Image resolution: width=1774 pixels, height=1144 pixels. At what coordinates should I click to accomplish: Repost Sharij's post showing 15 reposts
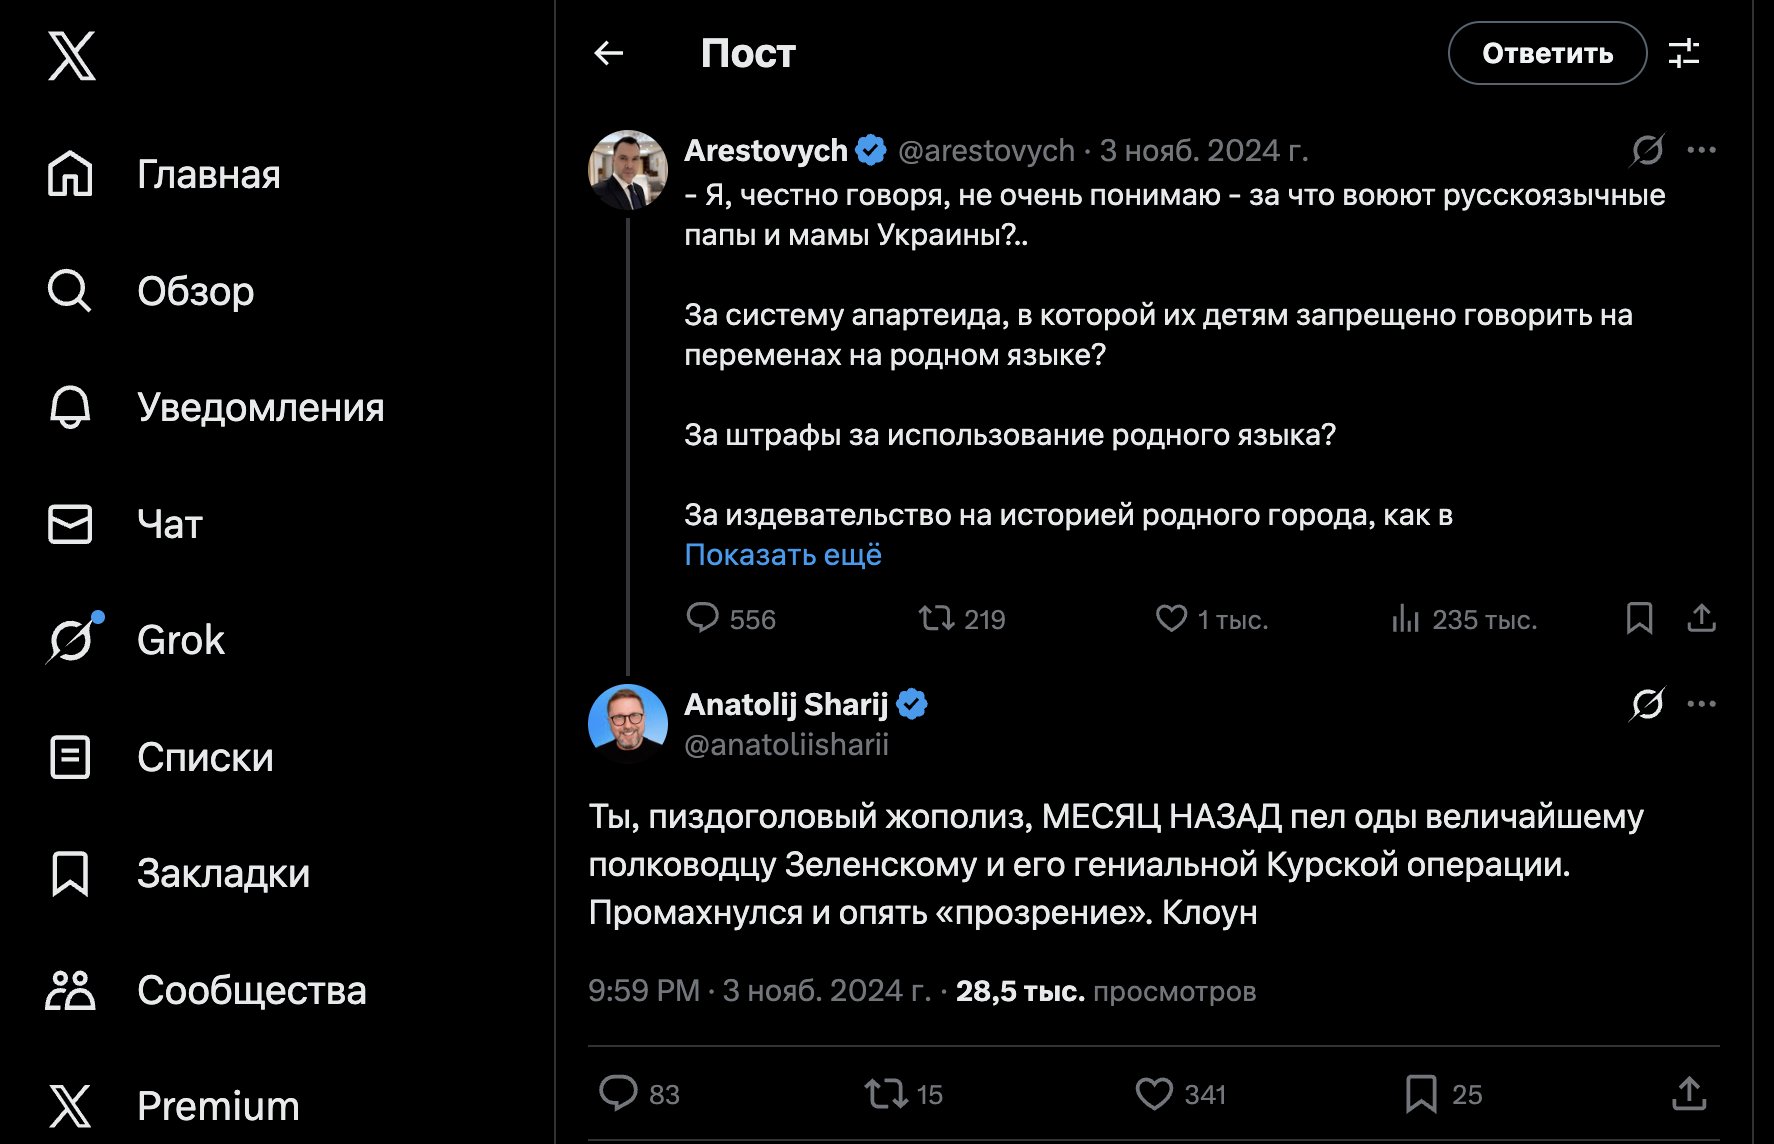[x=886, y=1094]
